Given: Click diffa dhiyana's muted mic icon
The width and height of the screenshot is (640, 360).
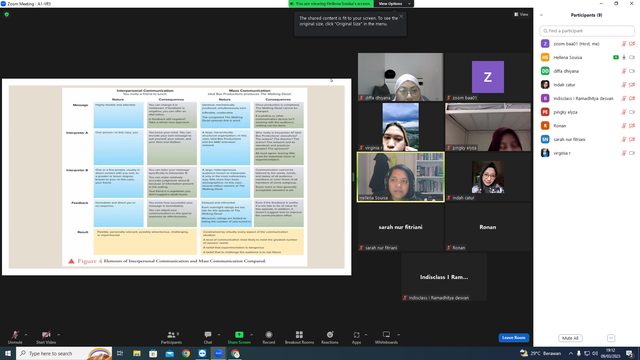Looking at the screenshot, I should (x=624, y=71).
